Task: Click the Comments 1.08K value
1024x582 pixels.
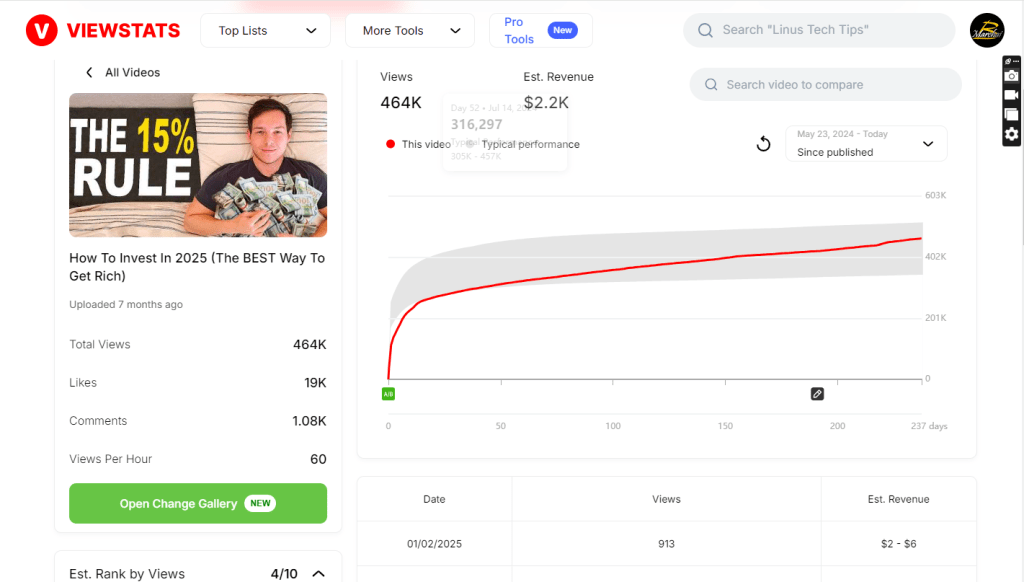Action: (x=309, y=421)
